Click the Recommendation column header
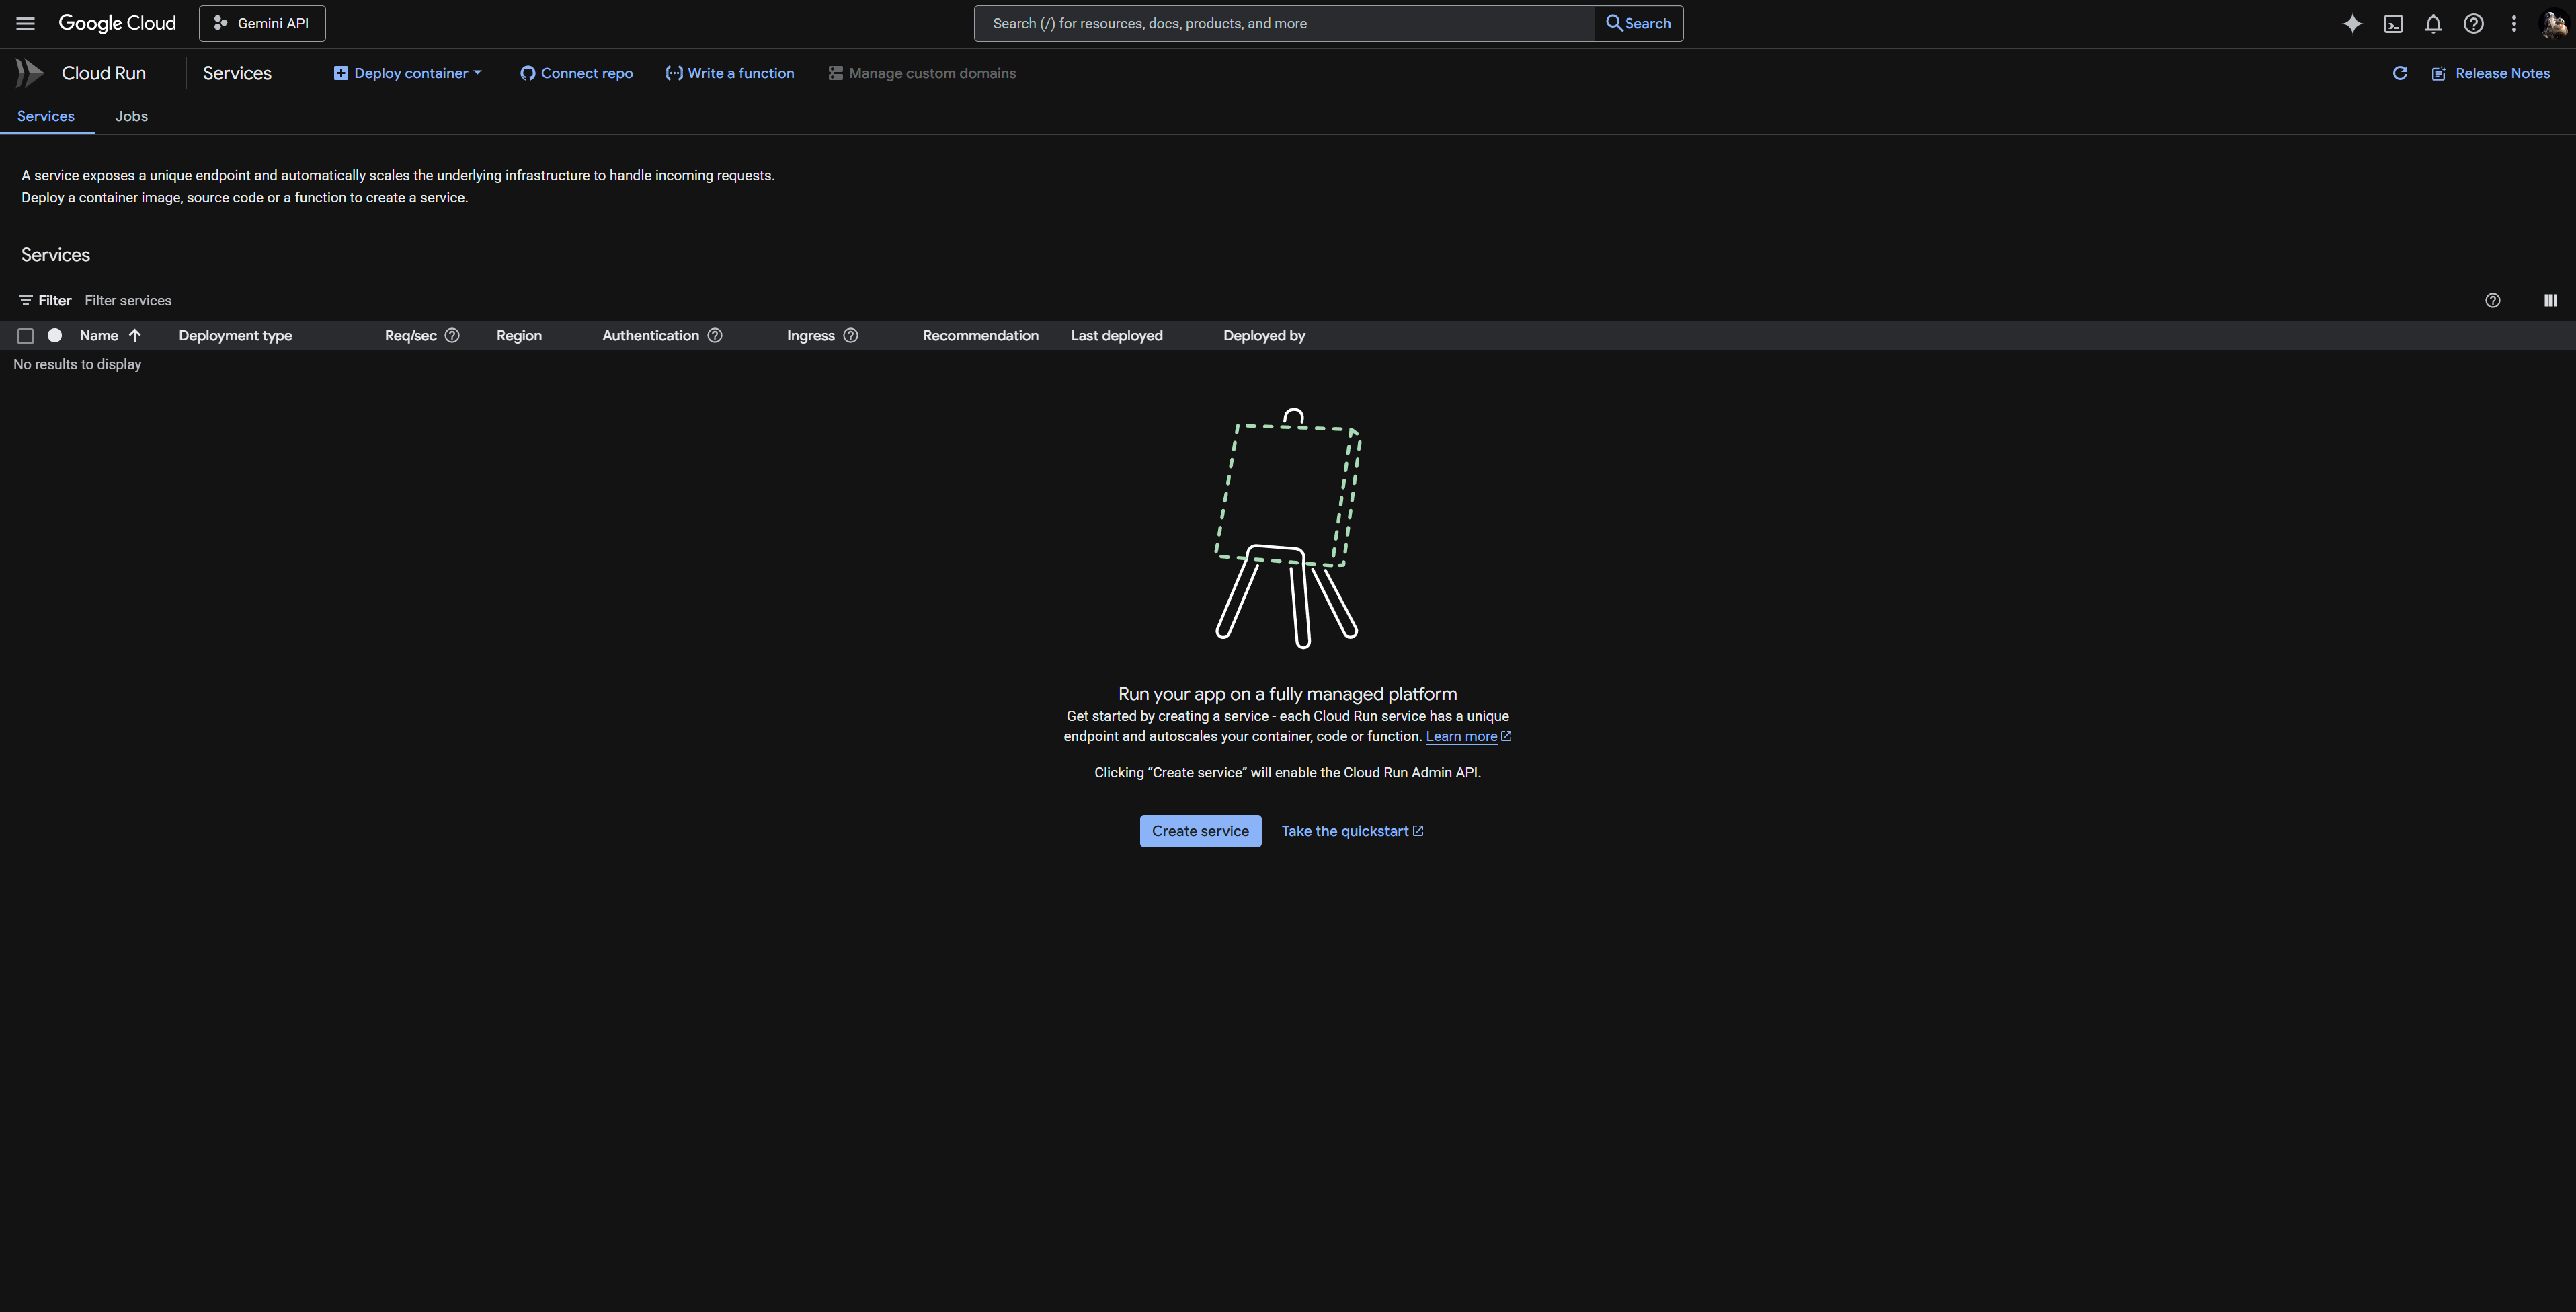The width and height of the screenshot is (2576, 1312). coord(980,335)
